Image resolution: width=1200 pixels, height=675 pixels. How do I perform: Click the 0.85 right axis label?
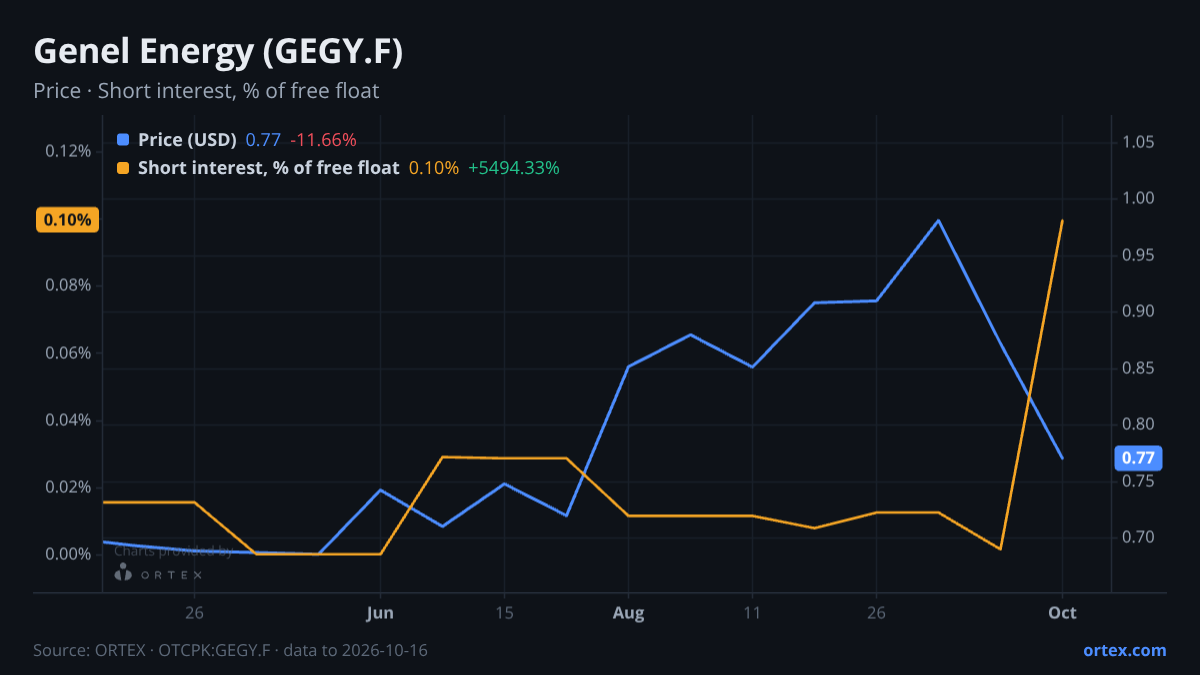pos(1138,368)
